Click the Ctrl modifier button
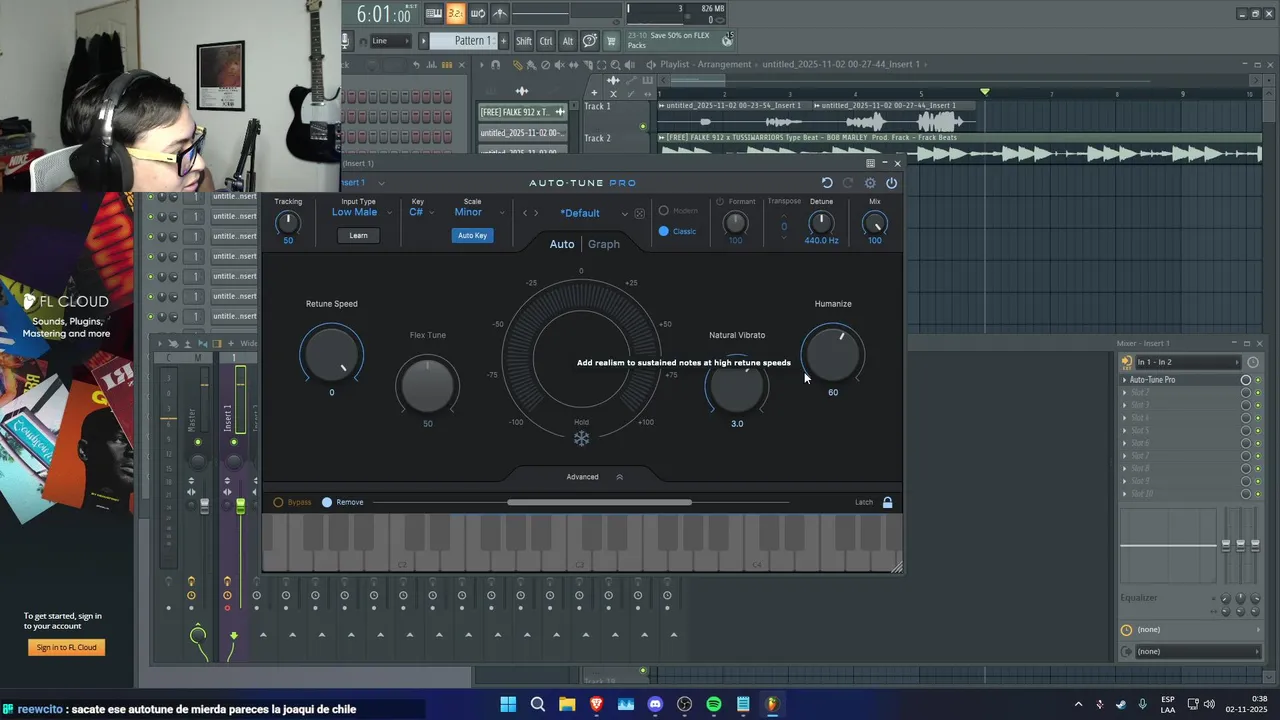 click(x=546, y=41)
